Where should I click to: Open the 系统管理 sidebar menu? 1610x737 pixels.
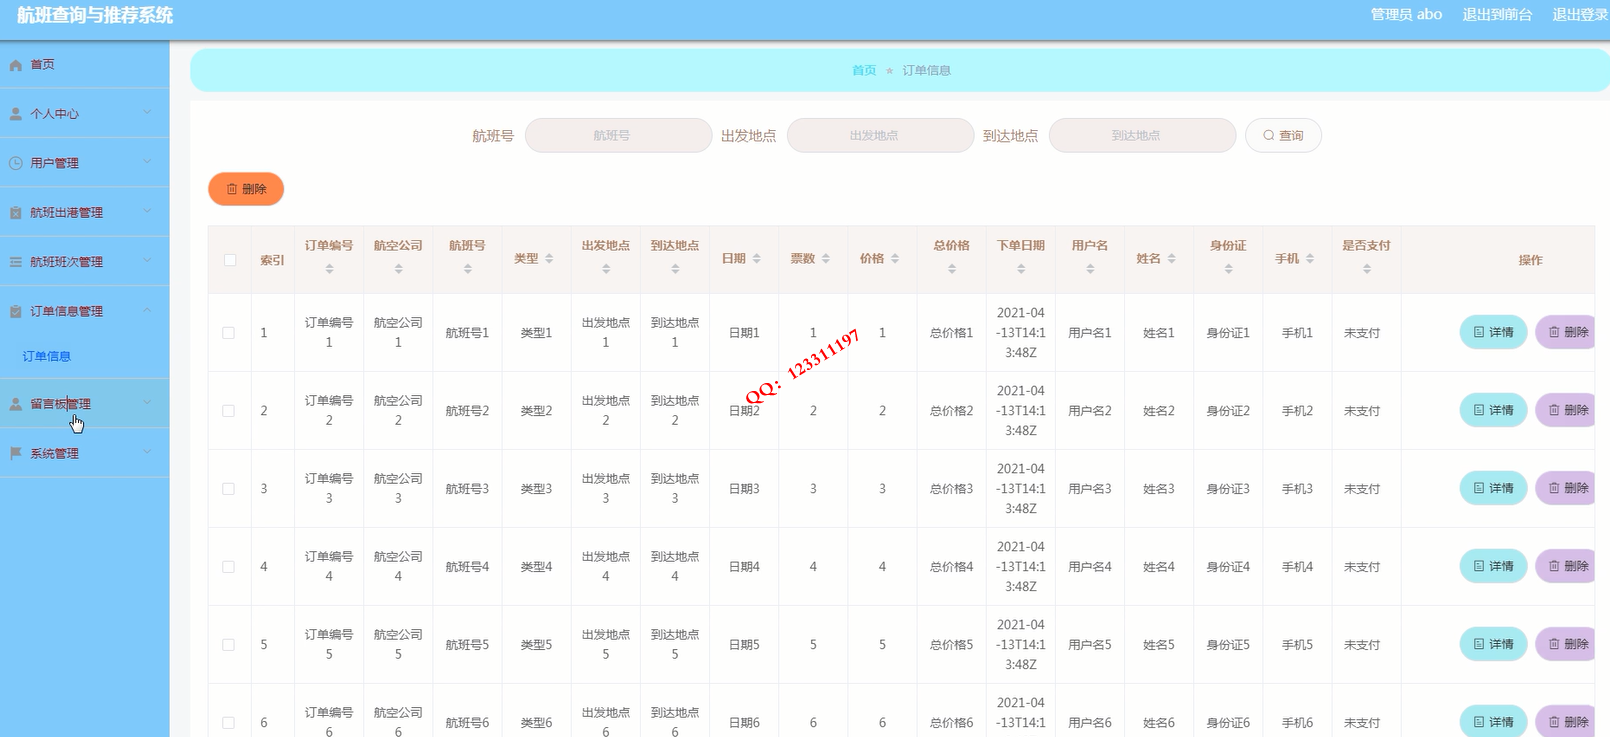pos(84,453)
